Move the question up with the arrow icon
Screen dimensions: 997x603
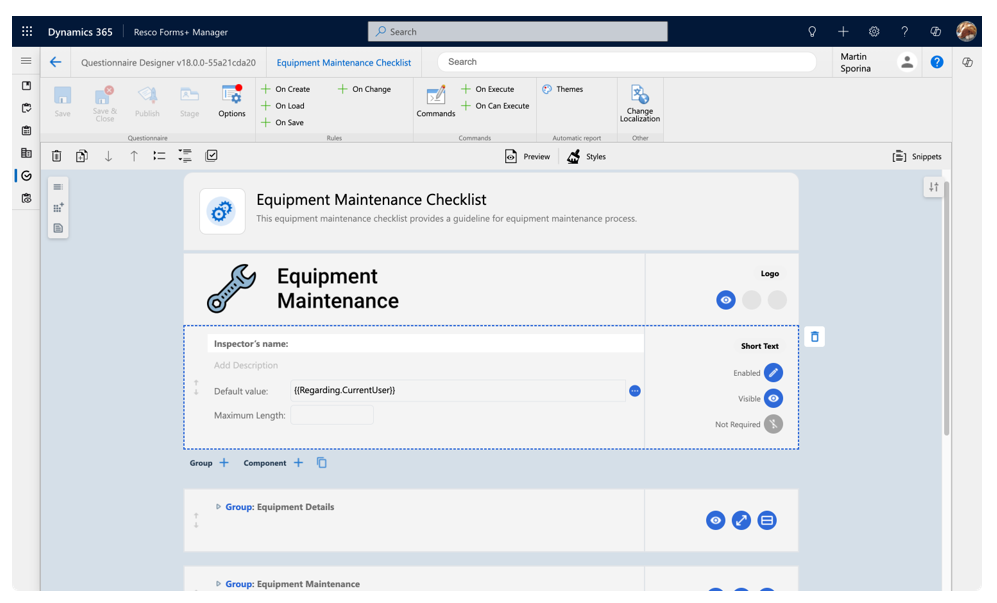pyautogui.click(x=132, y=155)
